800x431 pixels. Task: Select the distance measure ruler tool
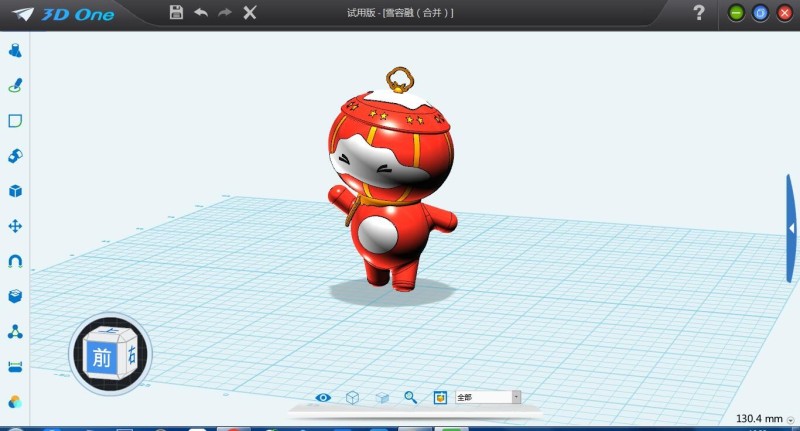click(x=15, y=367)
